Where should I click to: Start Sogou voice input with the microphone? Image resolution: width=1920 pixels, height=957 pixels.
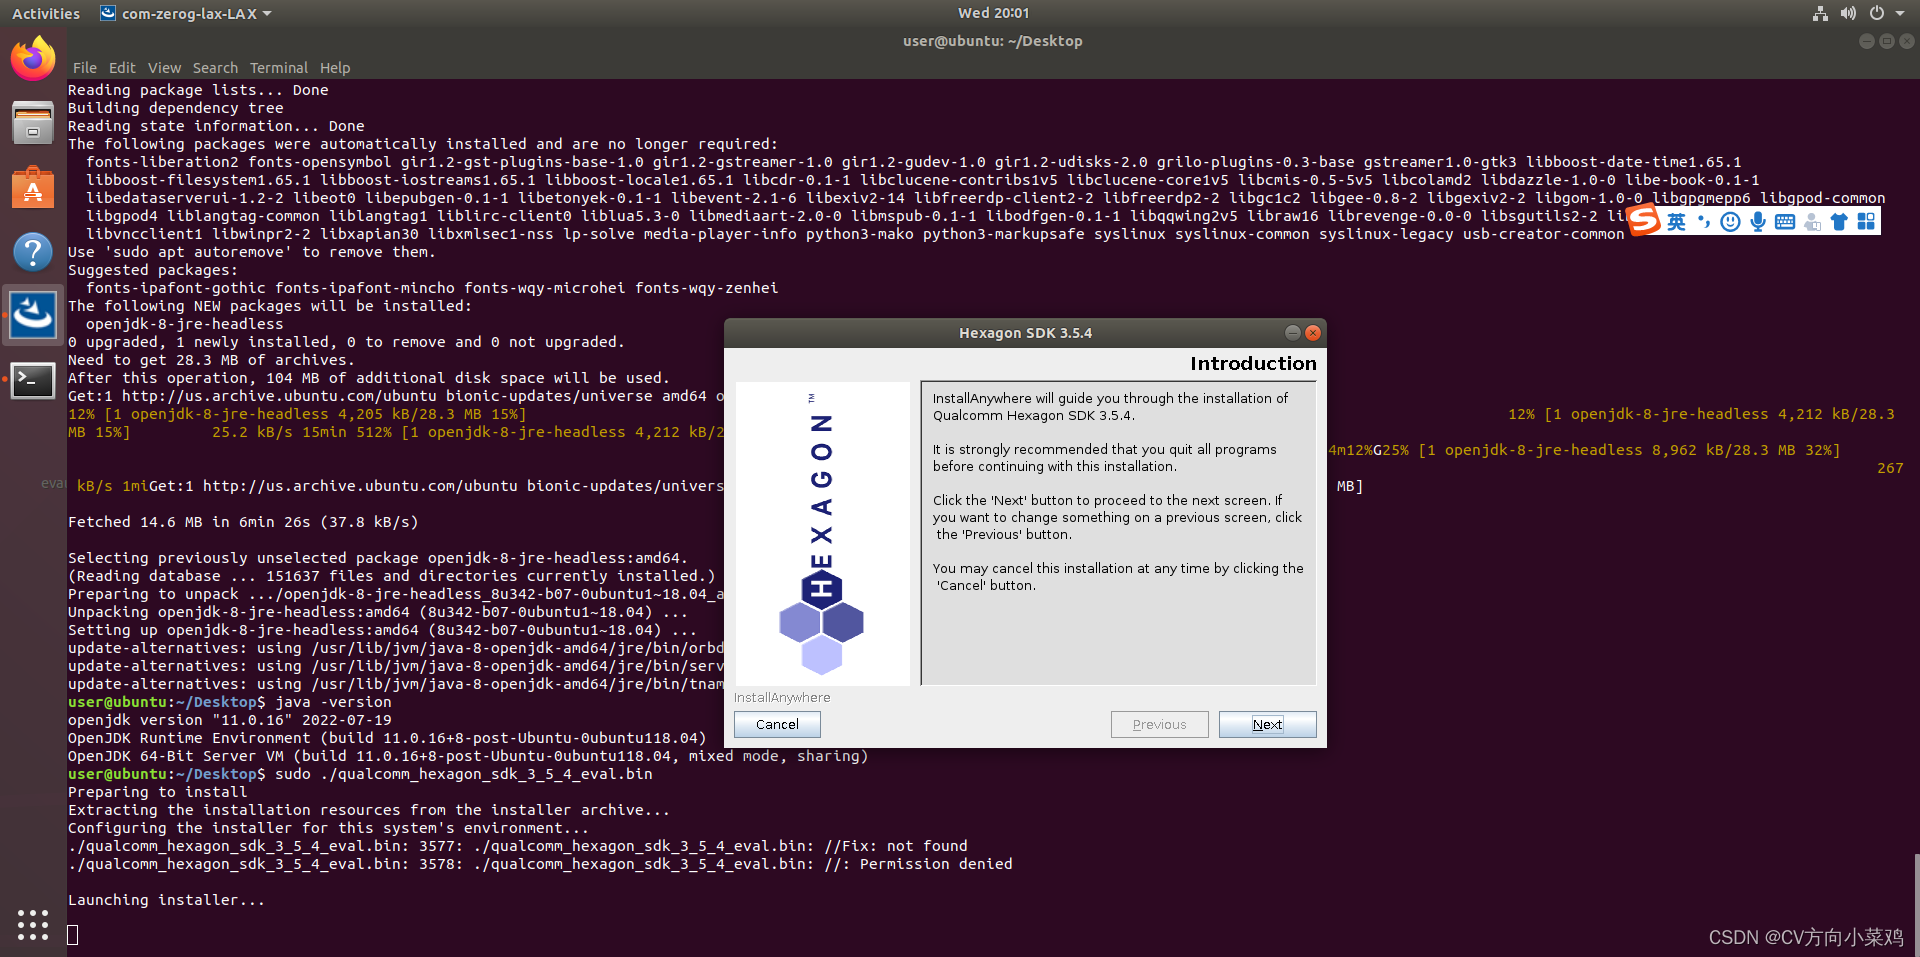point(1758,222)
